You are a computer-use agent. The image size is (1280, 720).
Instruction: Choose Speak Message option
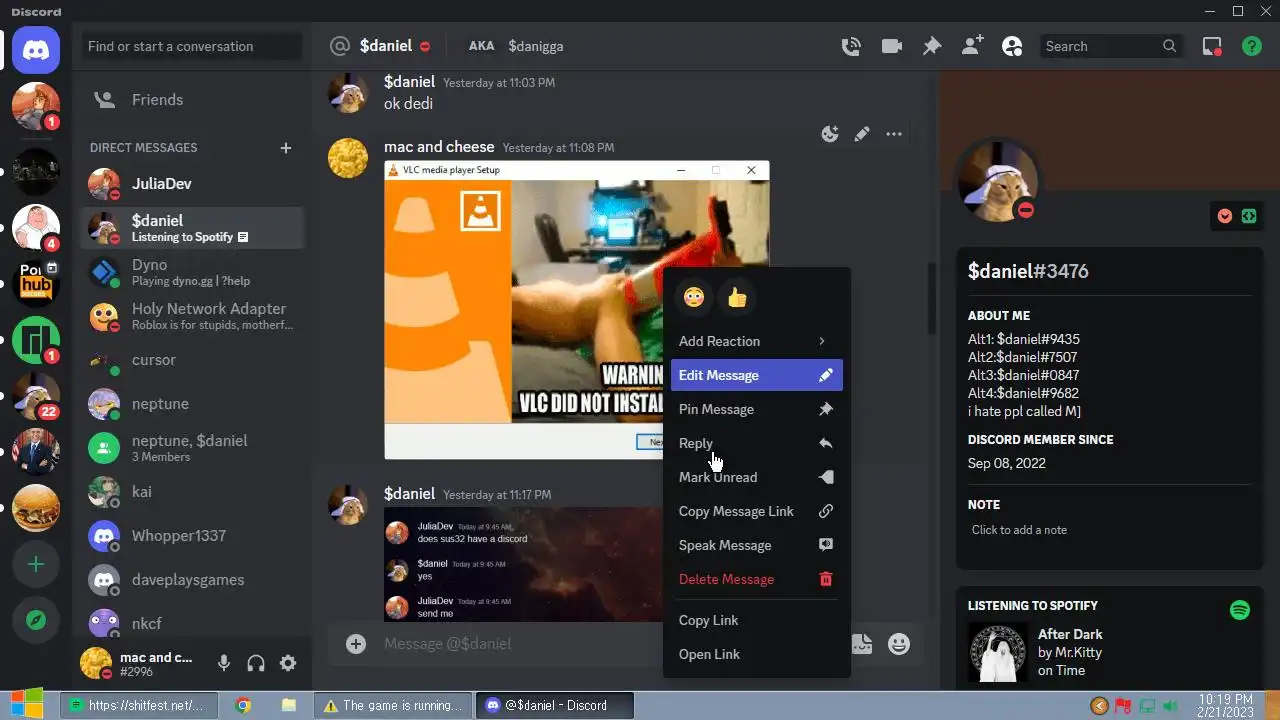tap(757, 545)
